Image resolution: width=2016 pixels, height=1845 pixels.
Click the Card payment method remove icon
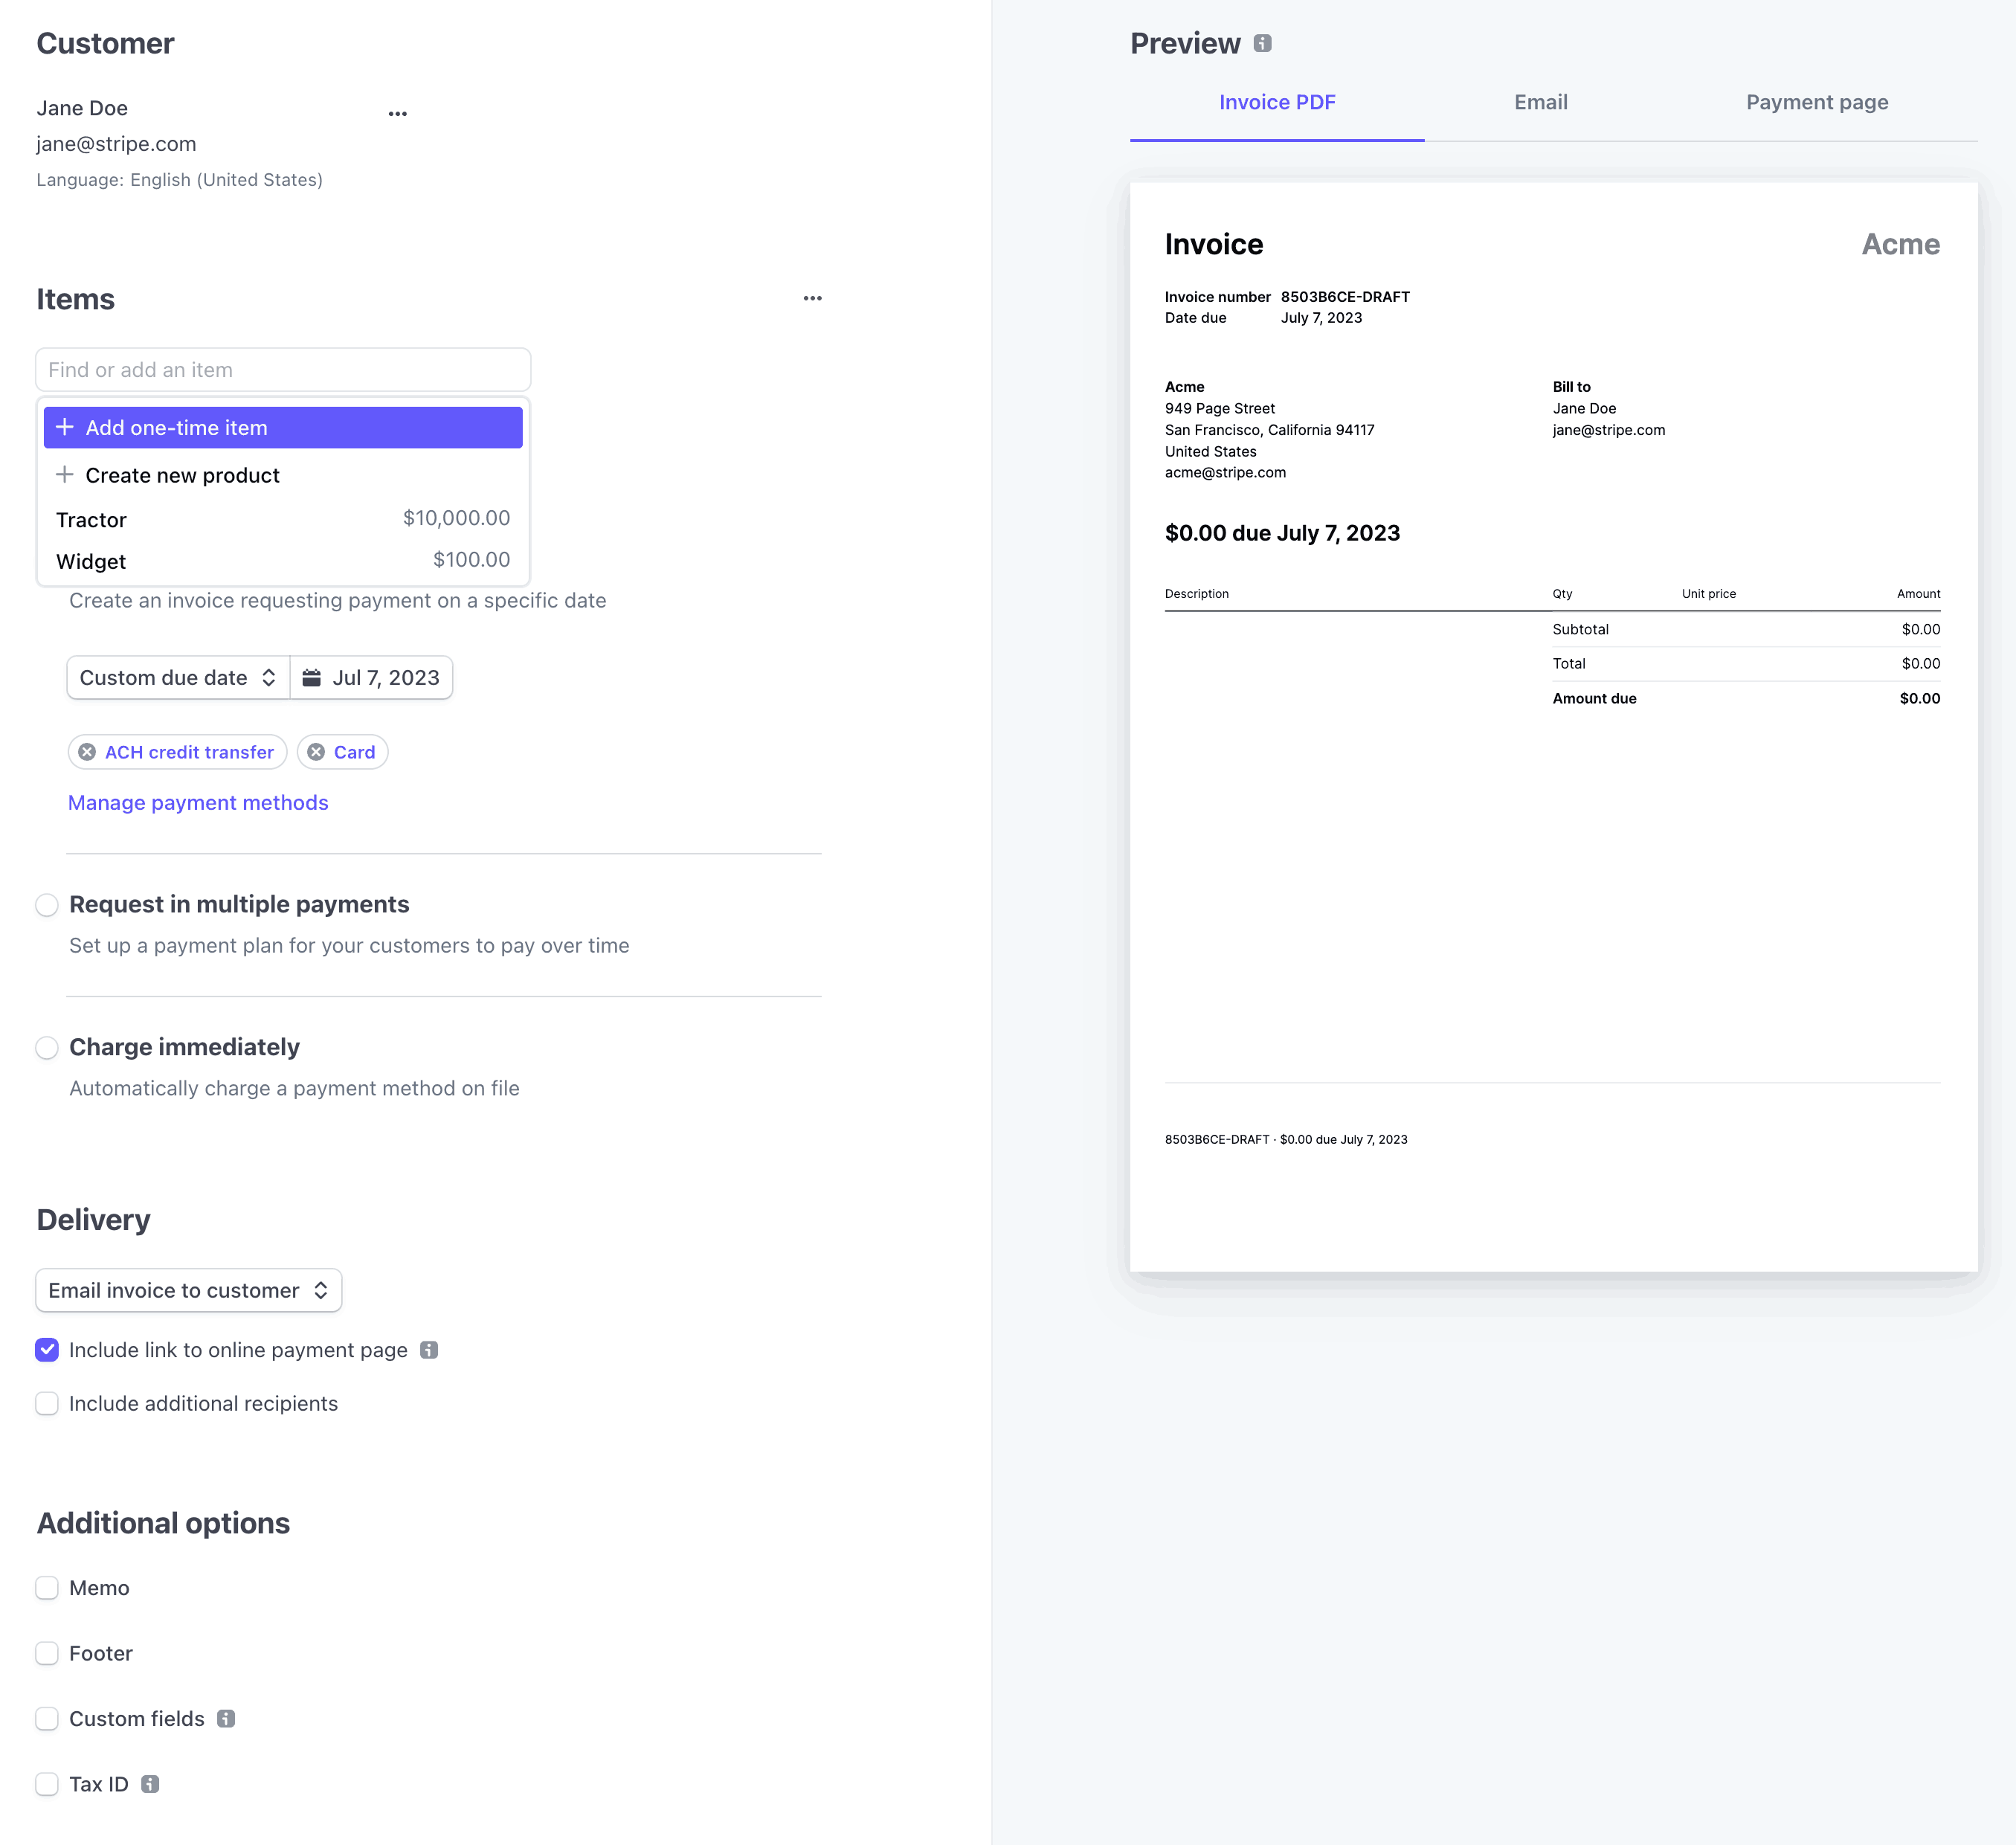point(318,751)
